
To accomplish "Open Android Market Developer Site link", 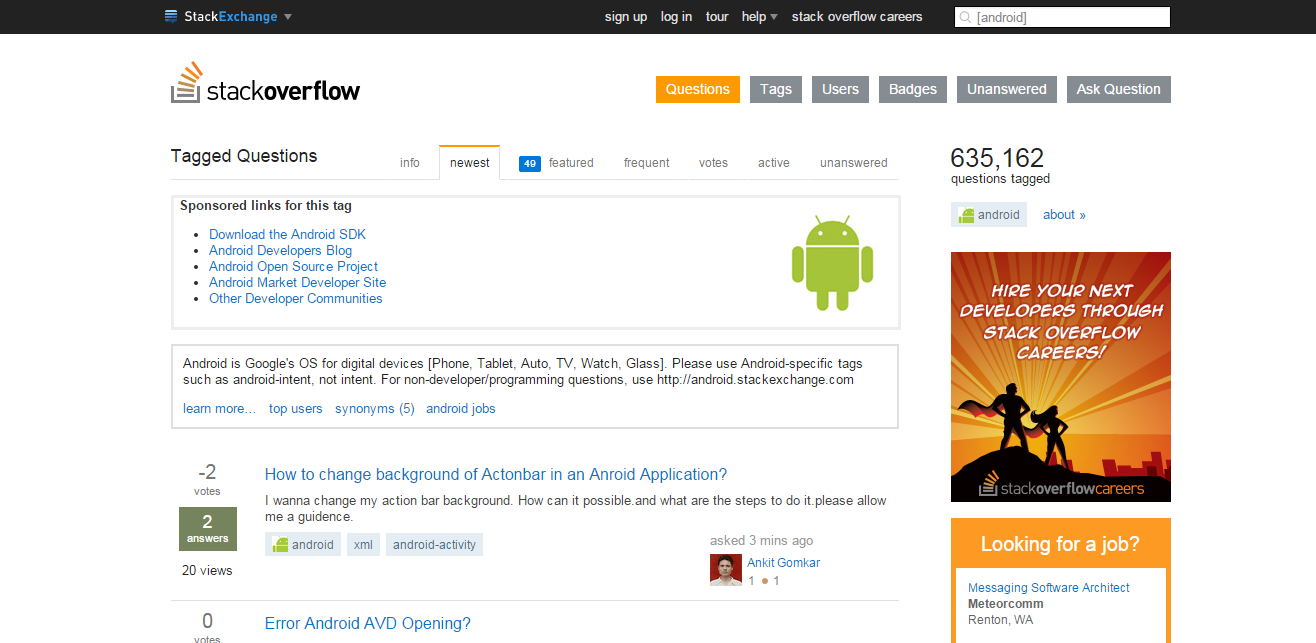I will pos(297,282).
